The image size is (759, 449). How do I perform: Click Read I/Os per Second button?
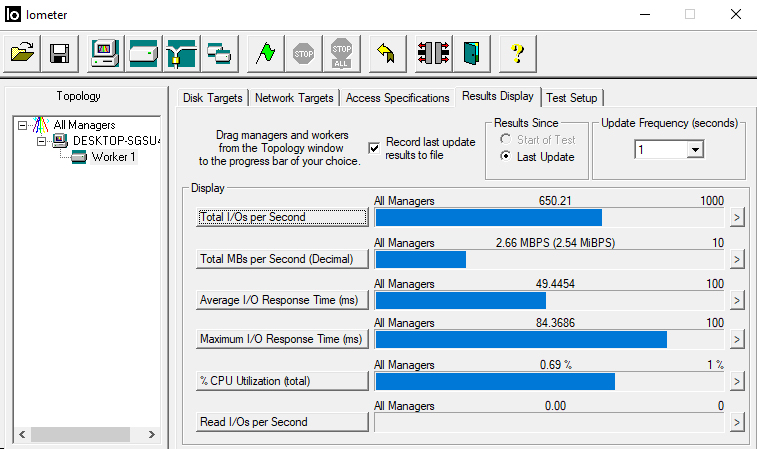282,422
